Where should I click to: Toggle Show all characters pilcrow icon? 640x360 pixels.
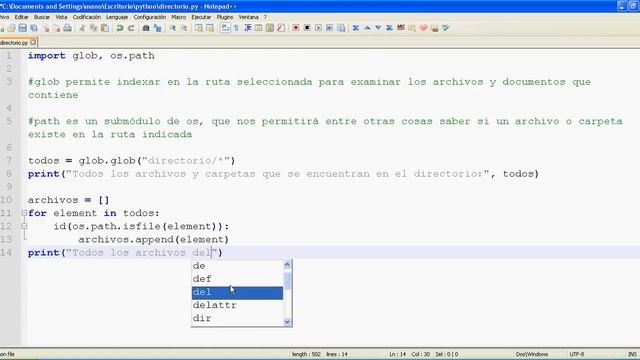pos(236,28)
